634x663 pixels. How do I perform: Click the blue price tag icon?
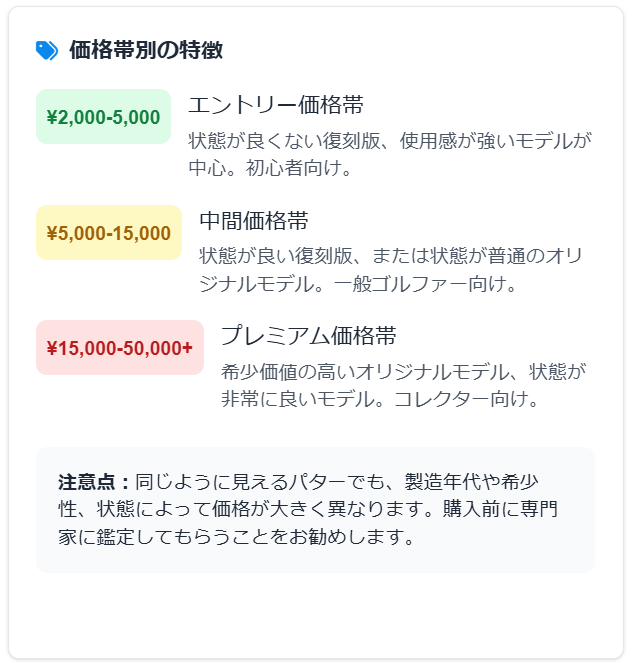pyautogui.click(x=47, y=50)
